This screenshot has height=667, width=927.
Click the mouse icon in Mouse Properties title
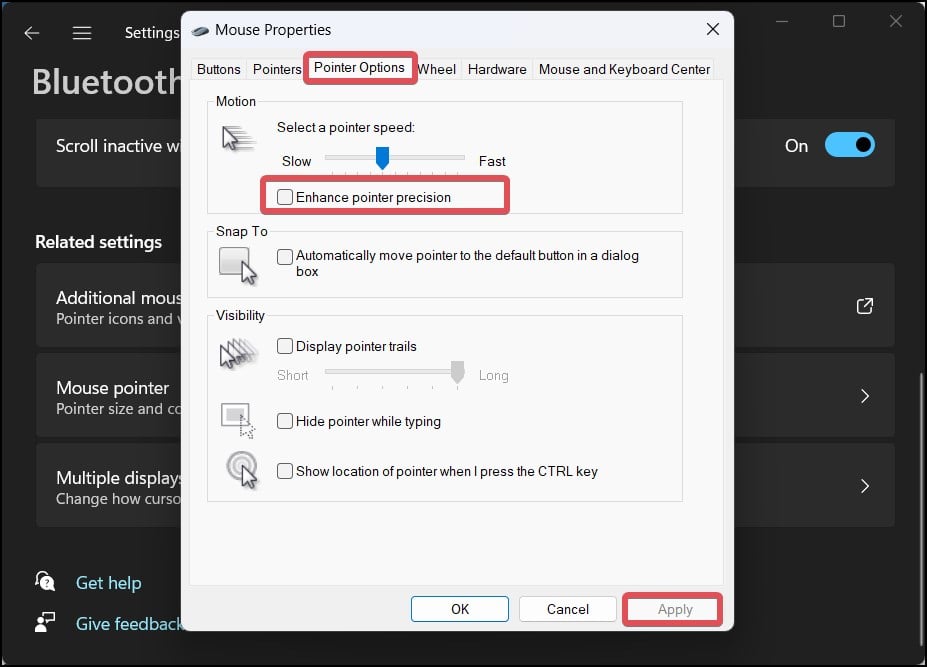point(200,31)
